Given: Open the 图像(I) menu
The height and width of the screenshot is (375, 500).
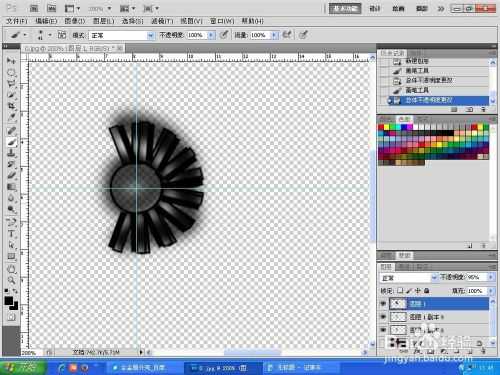Looking at the screenshot, I should click(x=75, y=21).
